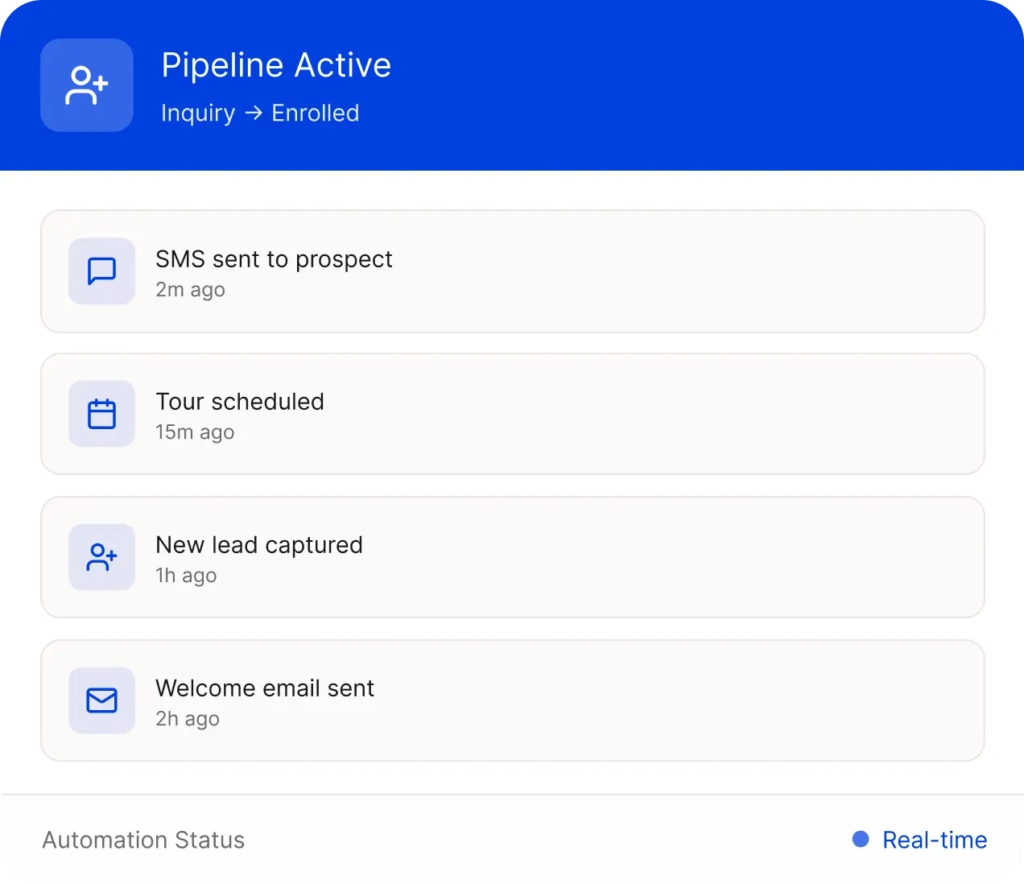Click the Enrolled stage in the header

315,114
